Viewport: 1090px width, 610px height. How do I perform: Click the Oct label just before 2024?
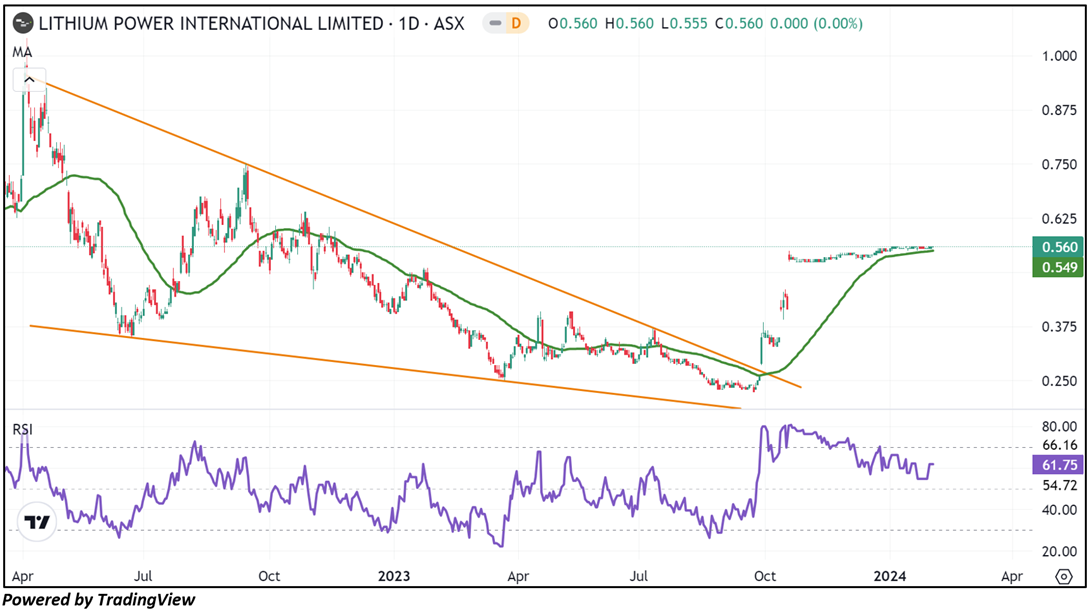click(x=765, y=576)
